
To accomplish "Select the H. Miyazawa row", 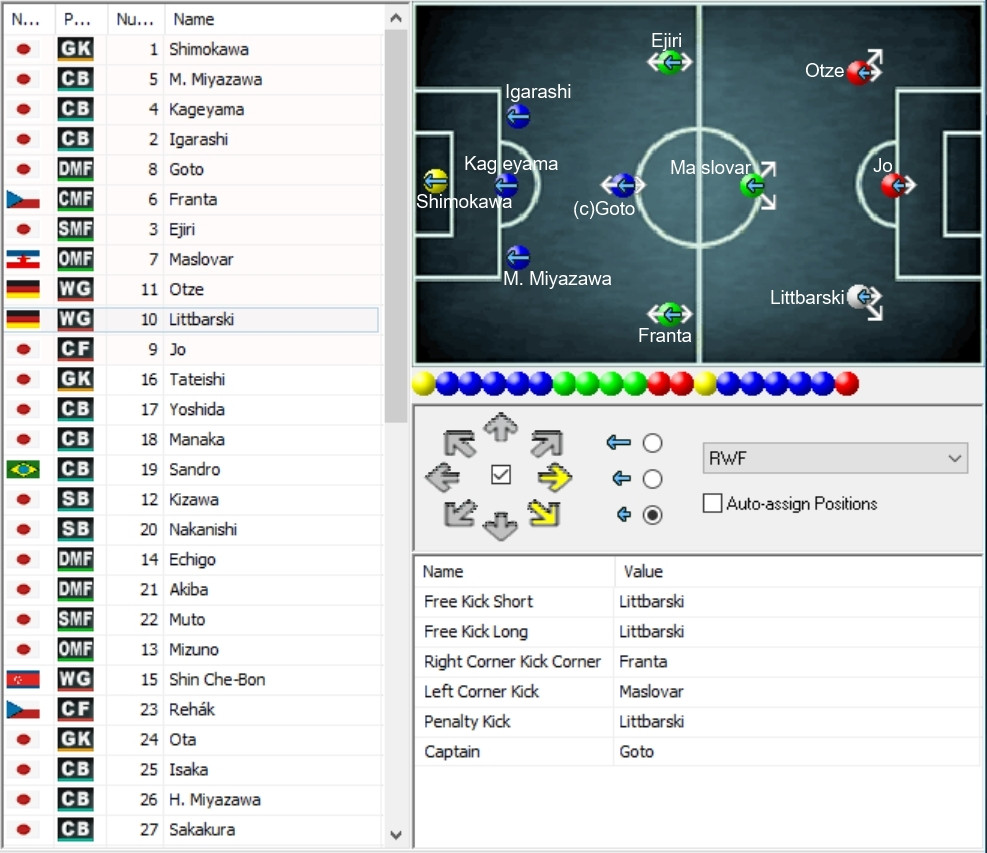I will click(x=192, y=799).
